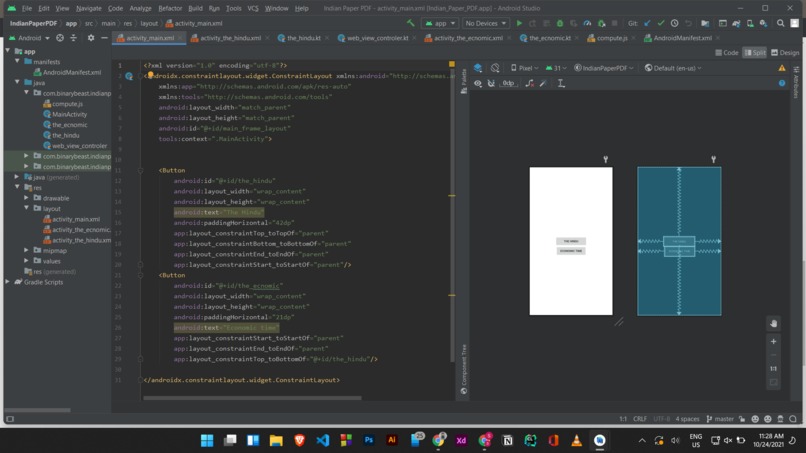Collapse the manifests folder
Screen dimensions: 806x453
(x=17, y=61)
